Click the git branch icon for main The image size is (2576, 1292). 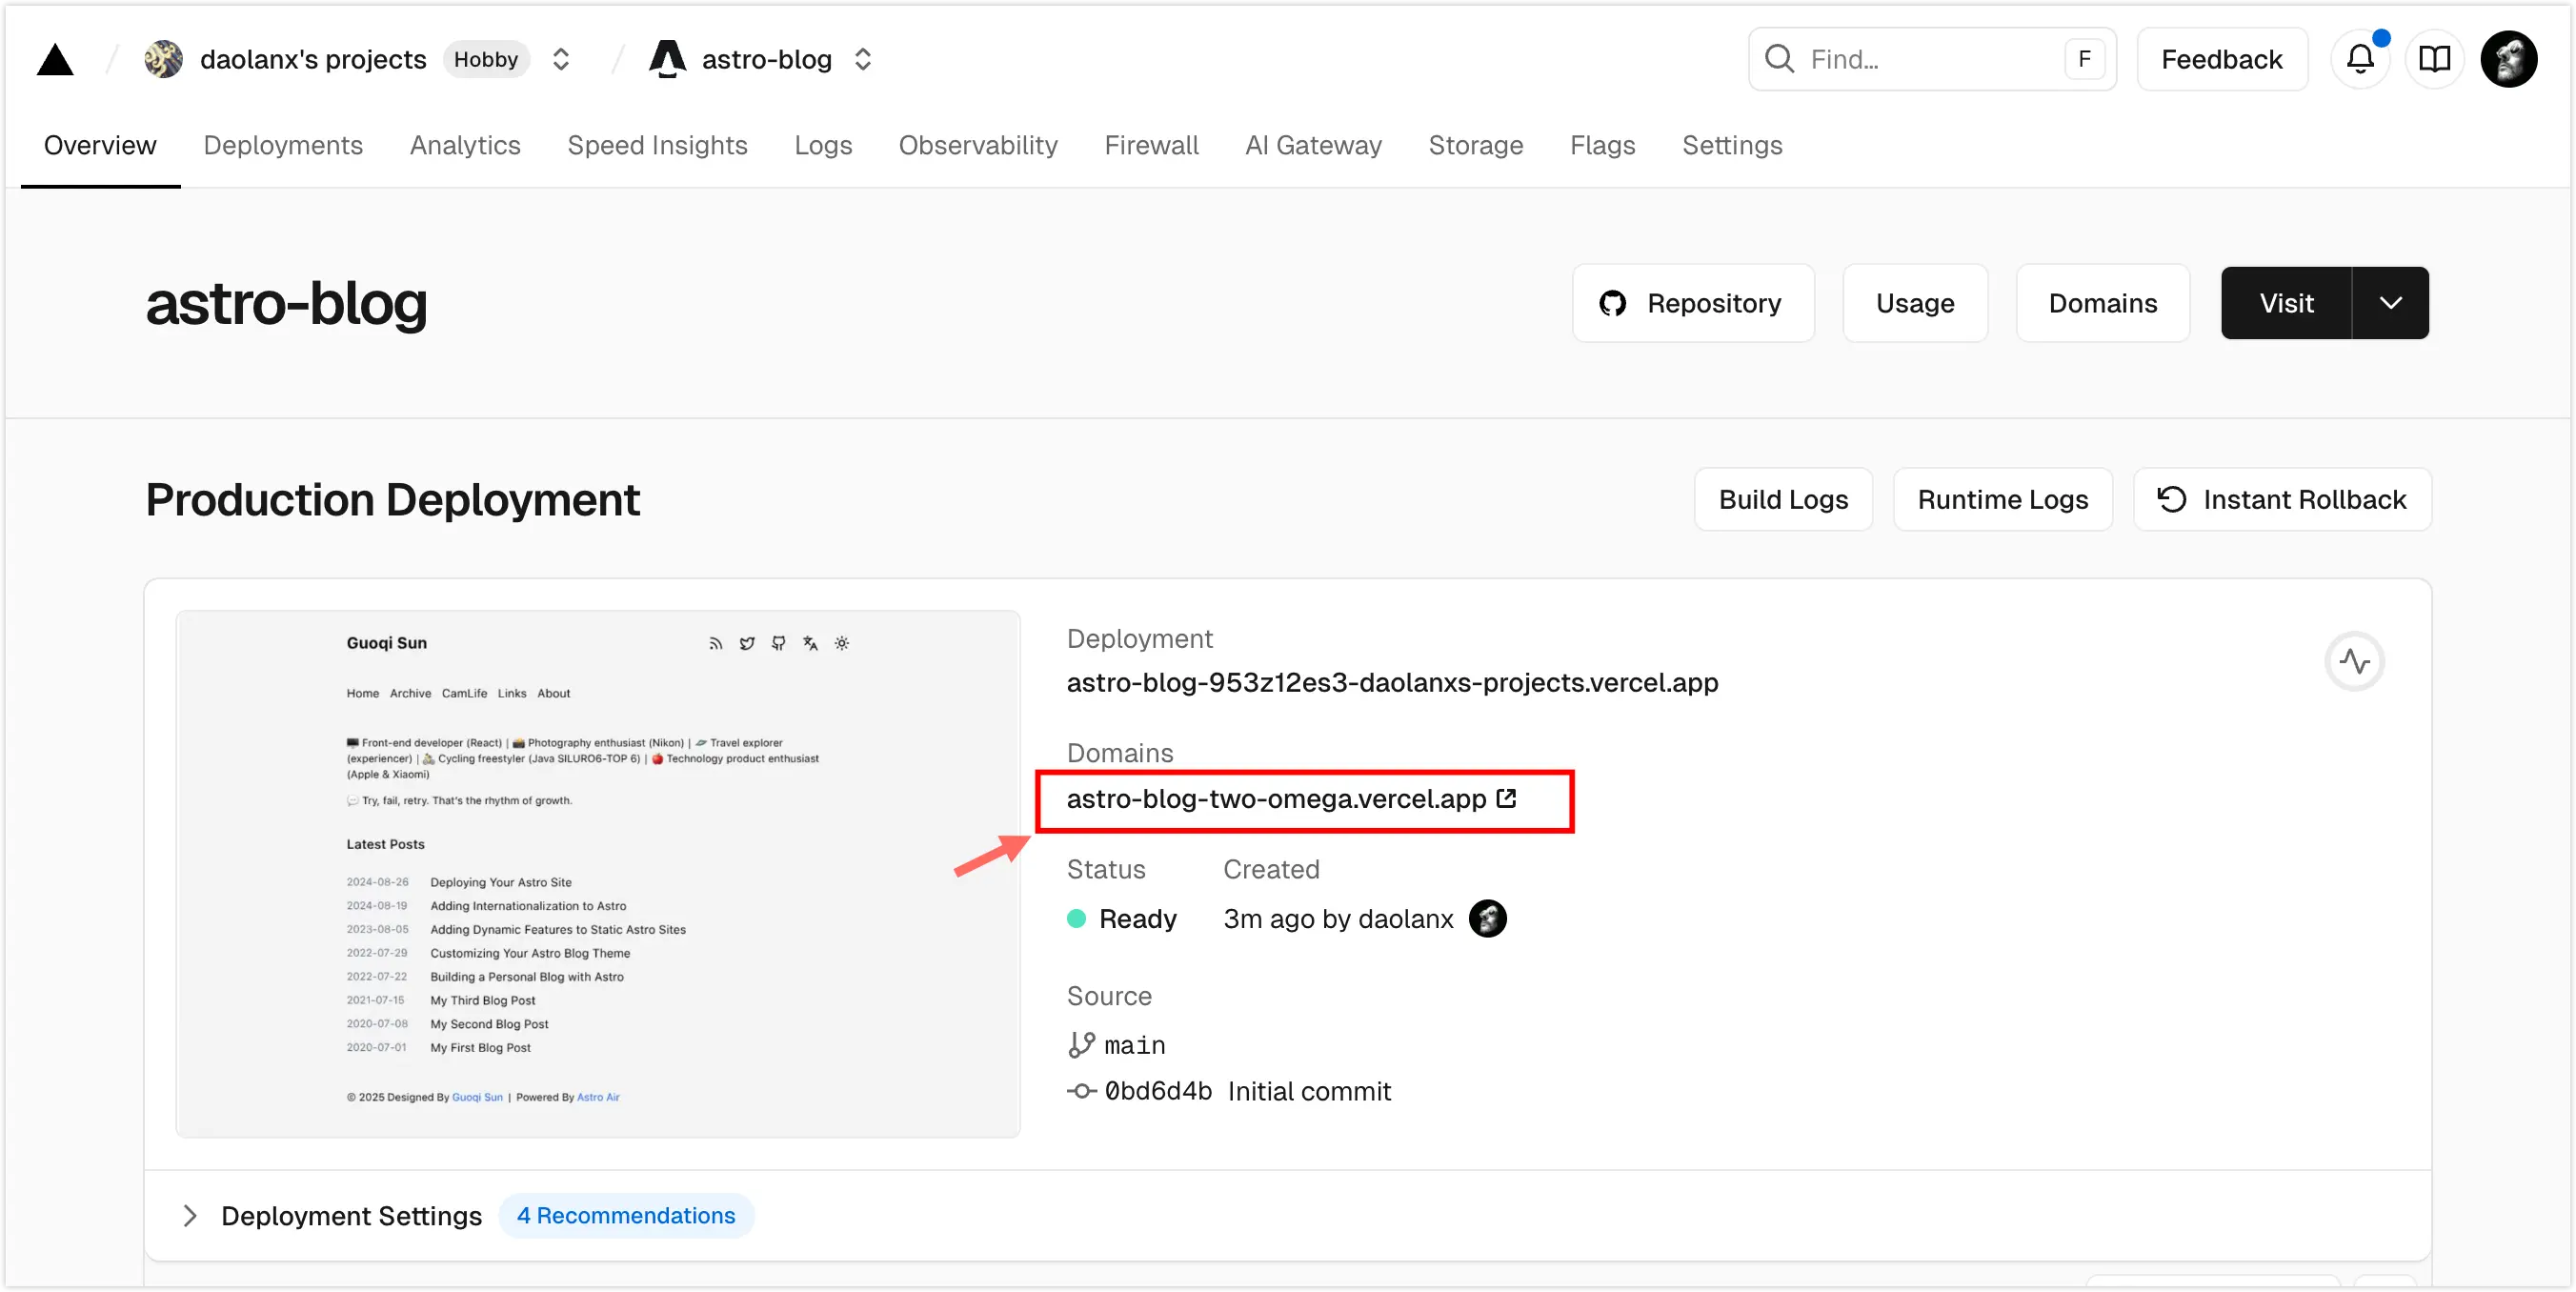point(1081,1045)
